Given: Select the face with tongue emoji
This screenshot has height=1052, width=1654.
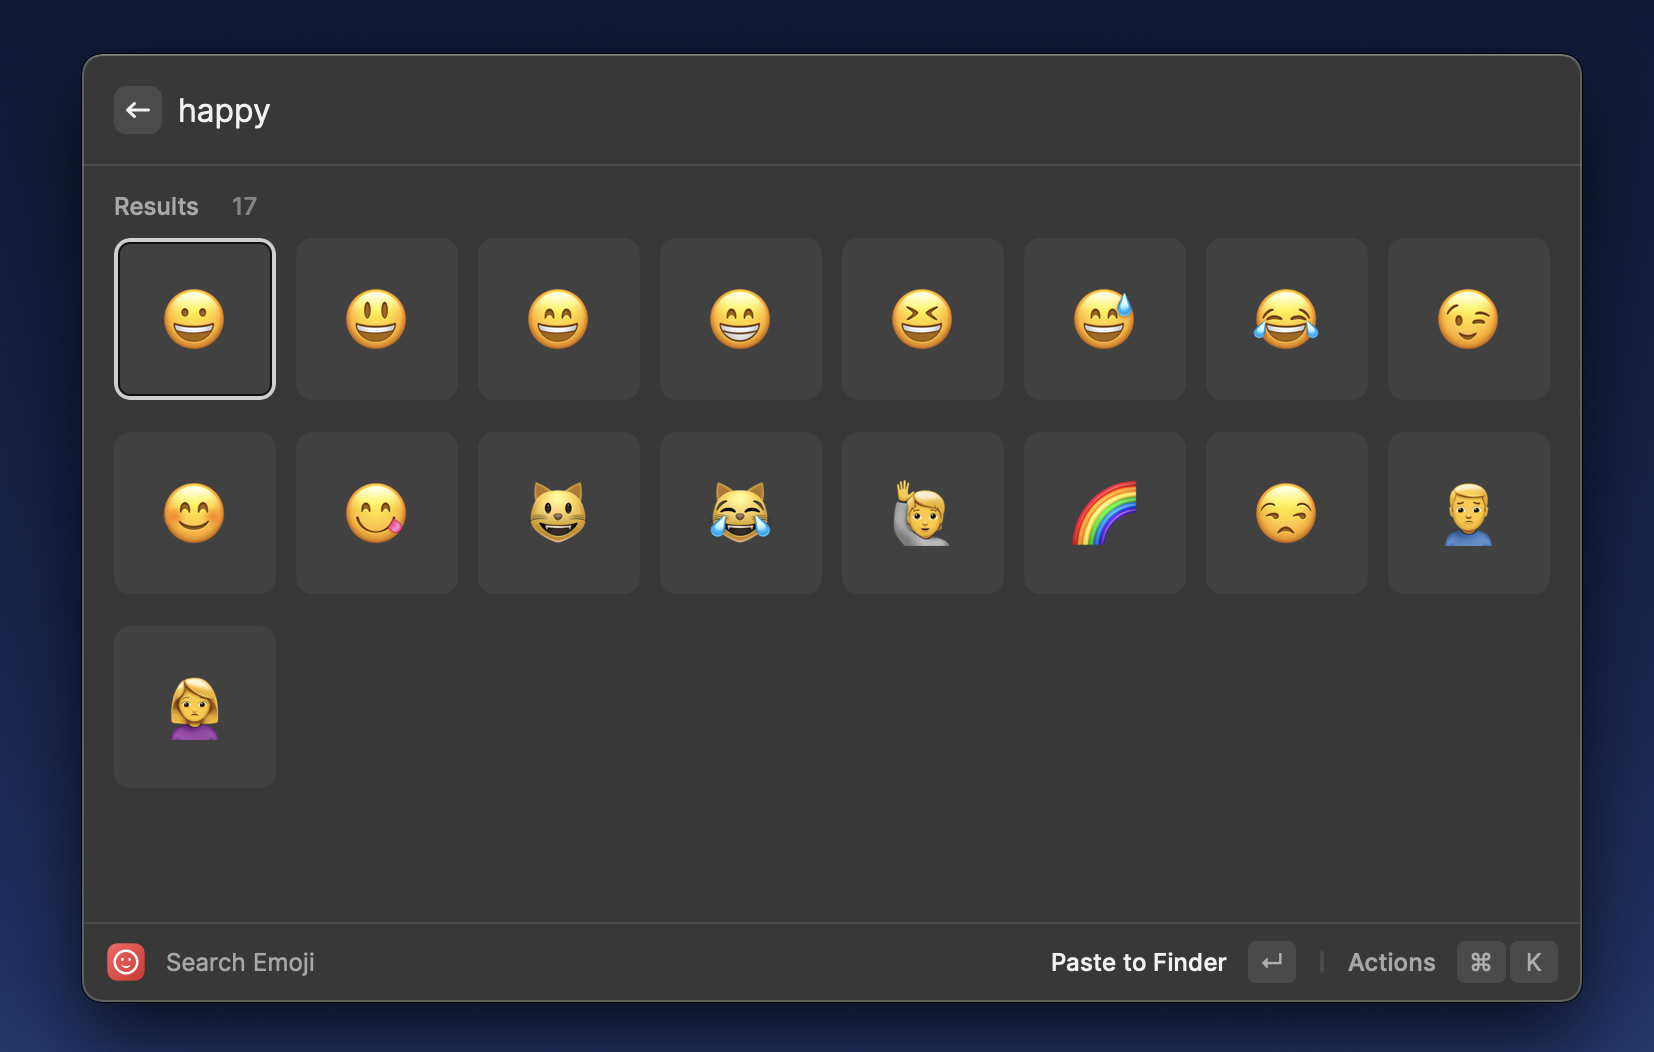Looking at the screenshot, I should [x=377, y=512].
